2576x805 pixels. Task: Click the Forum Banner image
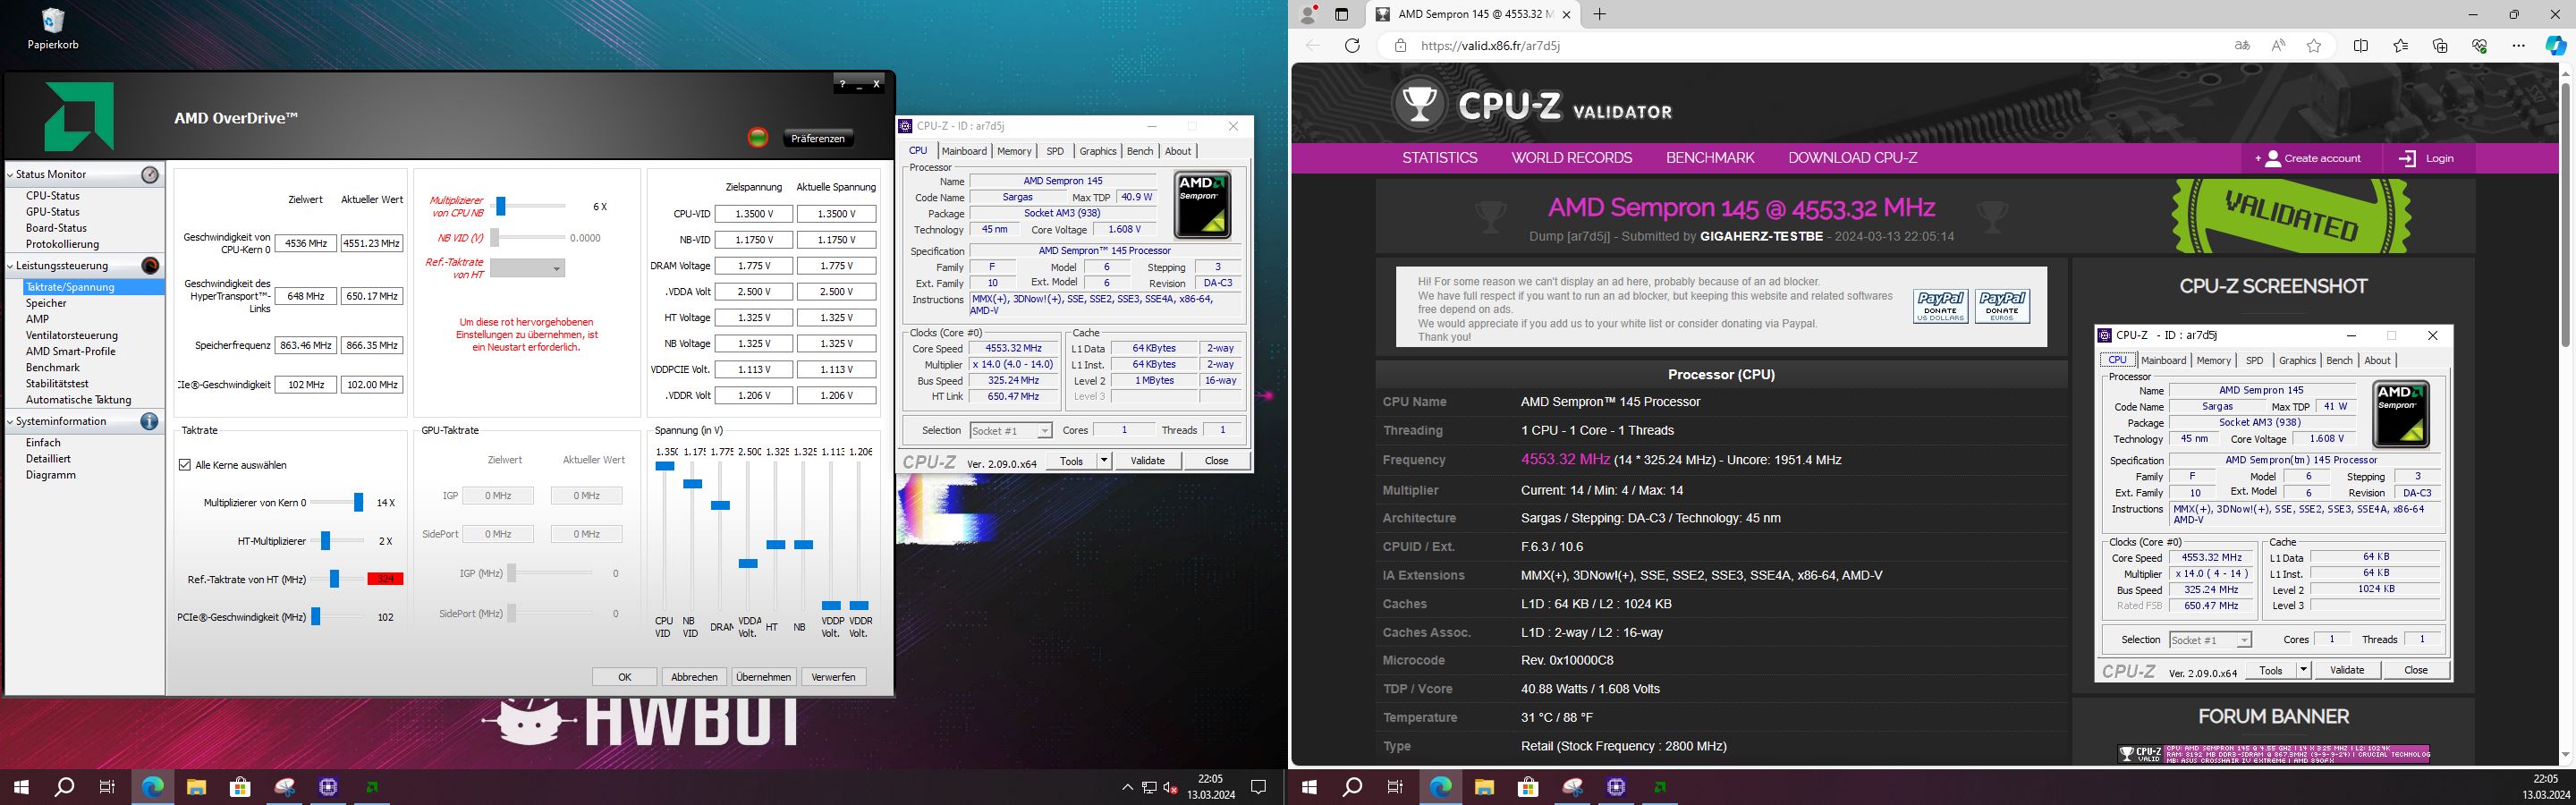(x=2274, y=754)
